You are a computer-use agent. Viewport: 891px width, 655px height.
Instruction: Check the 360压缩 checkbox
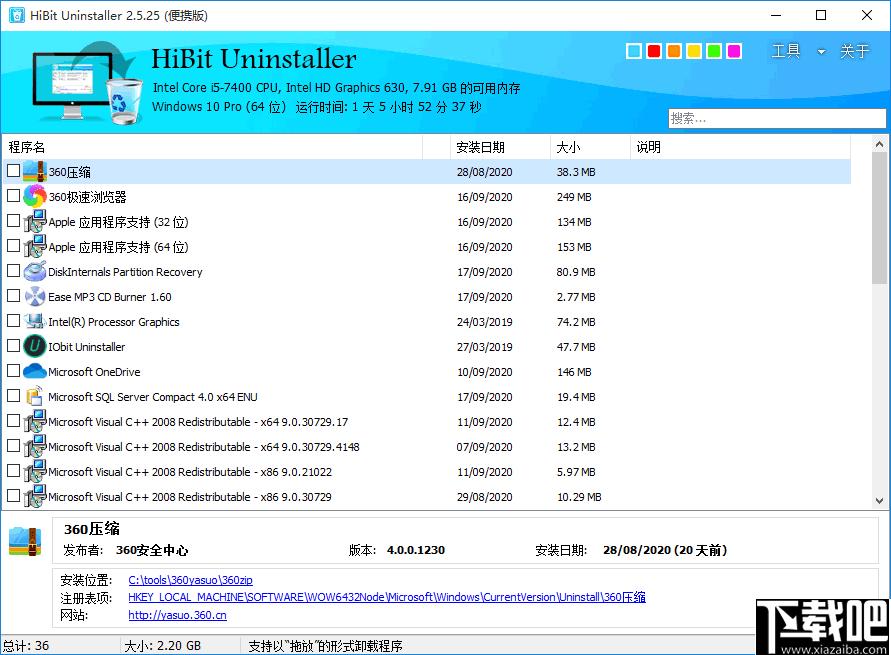point(13,171)
